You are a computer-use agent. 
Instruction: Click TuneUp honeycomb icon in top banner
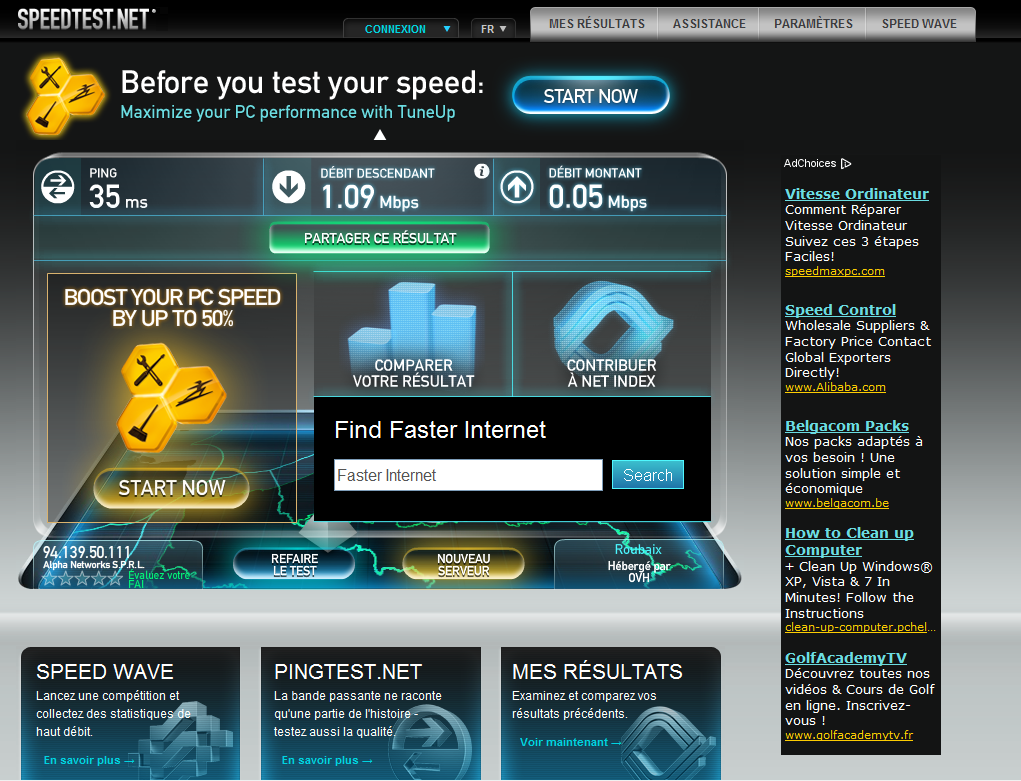62,96
